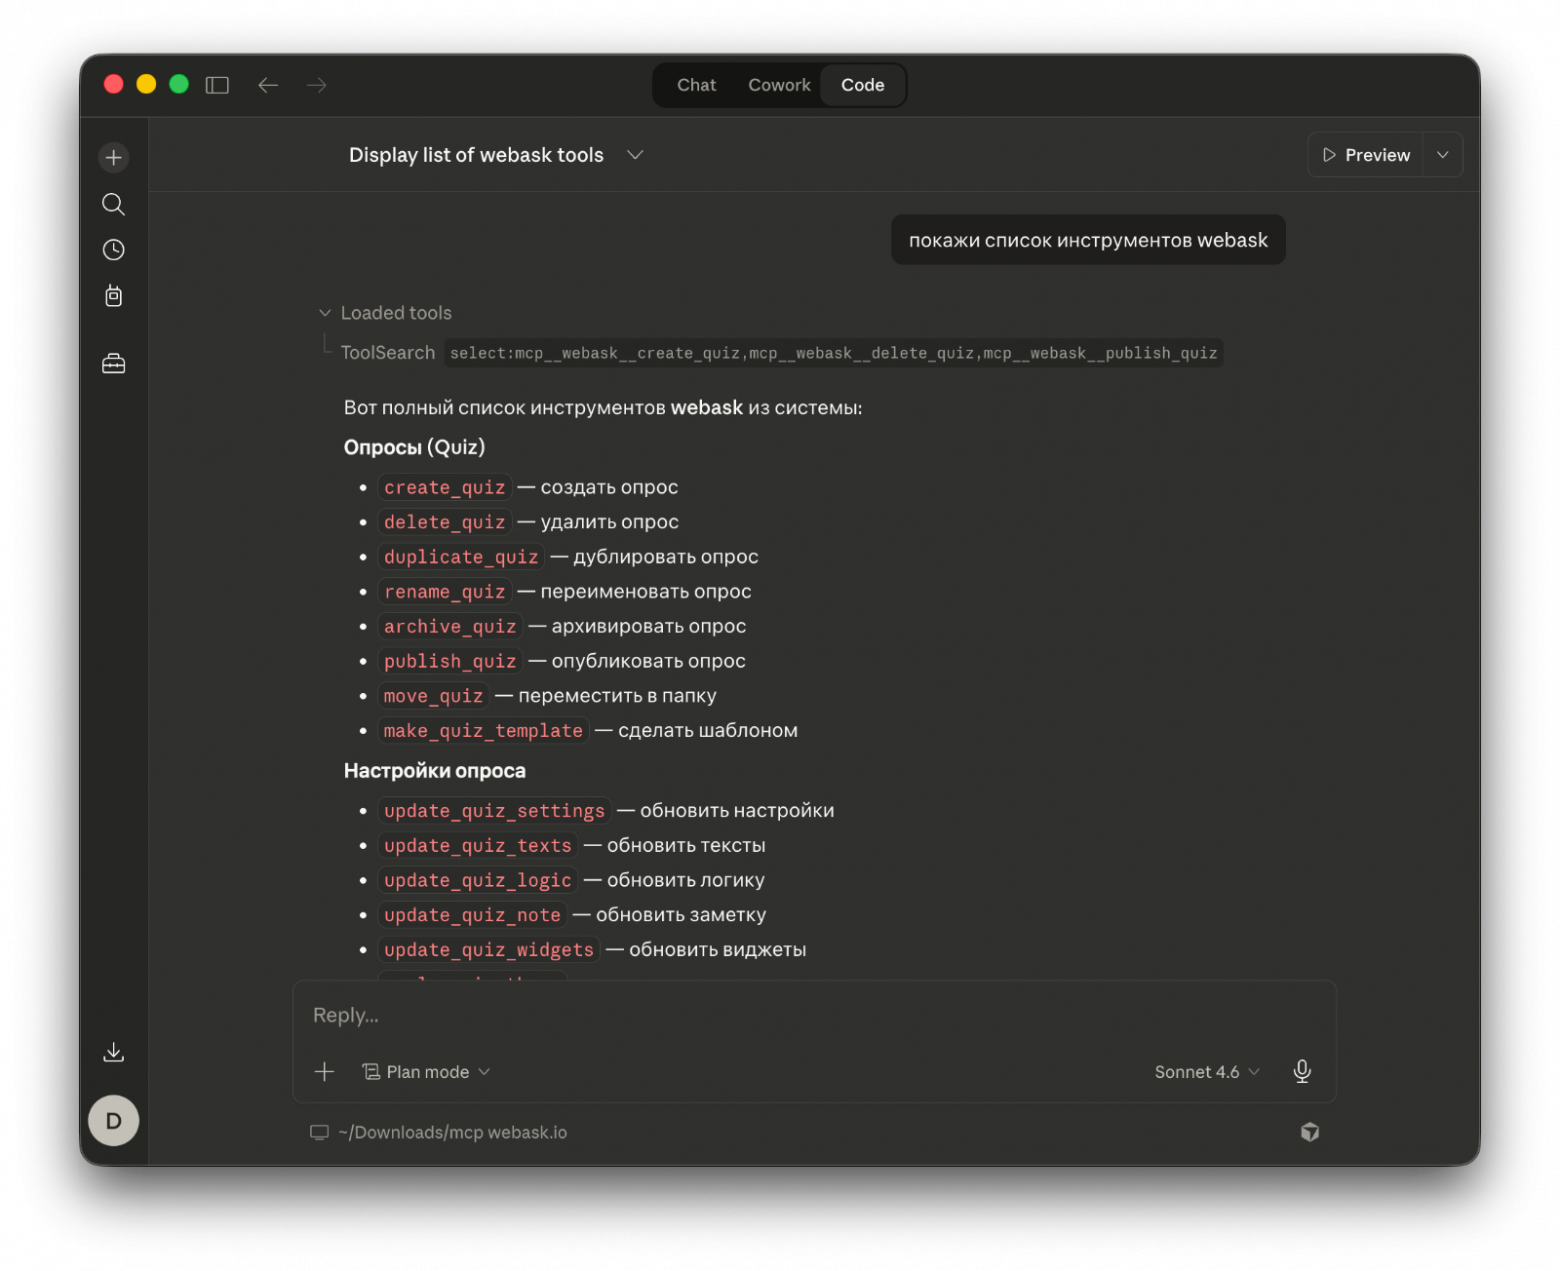Screen dimensions: 1560x1271
Task: Open the robot agents icon in sidebar
Action: point(113,296)
